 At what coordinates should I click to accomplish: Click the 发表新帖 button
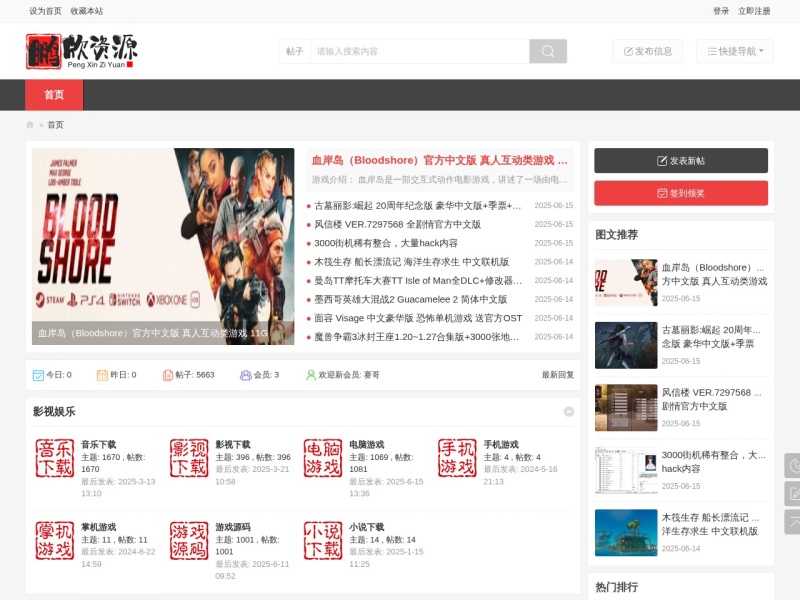681,161
